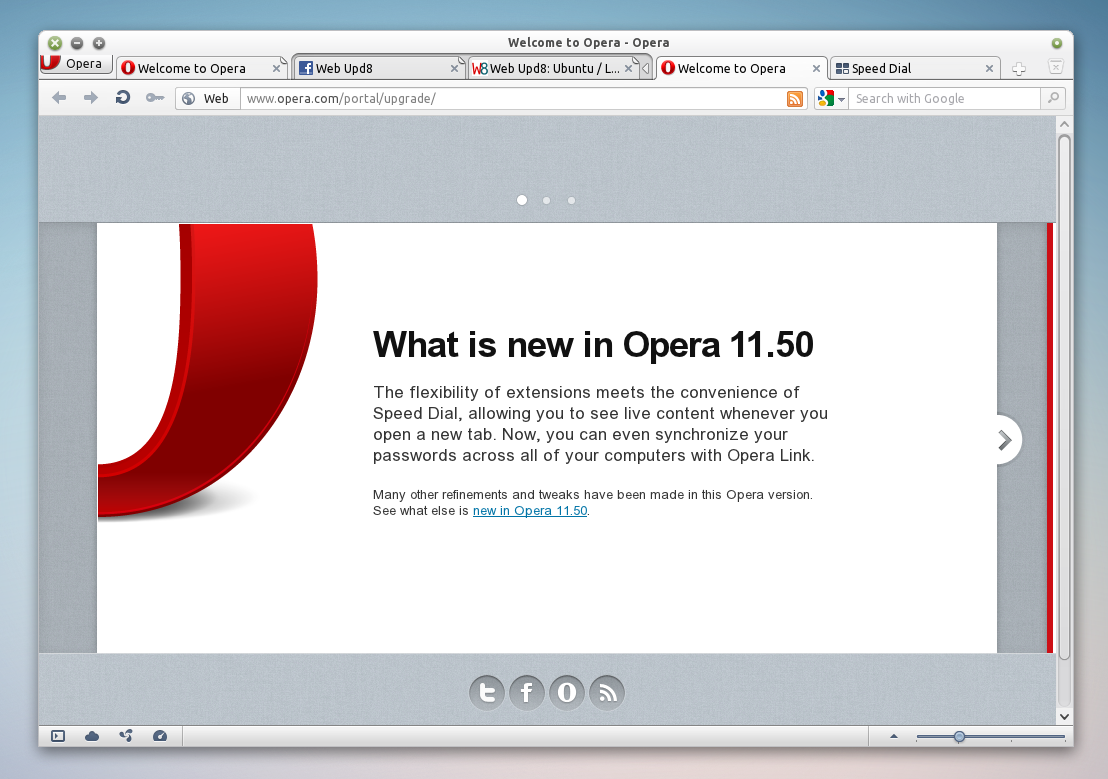Screen dimensions: 1108x779
Task: Close the Web Upd8 Facebook tab
Action: click(x=454, y=69)
